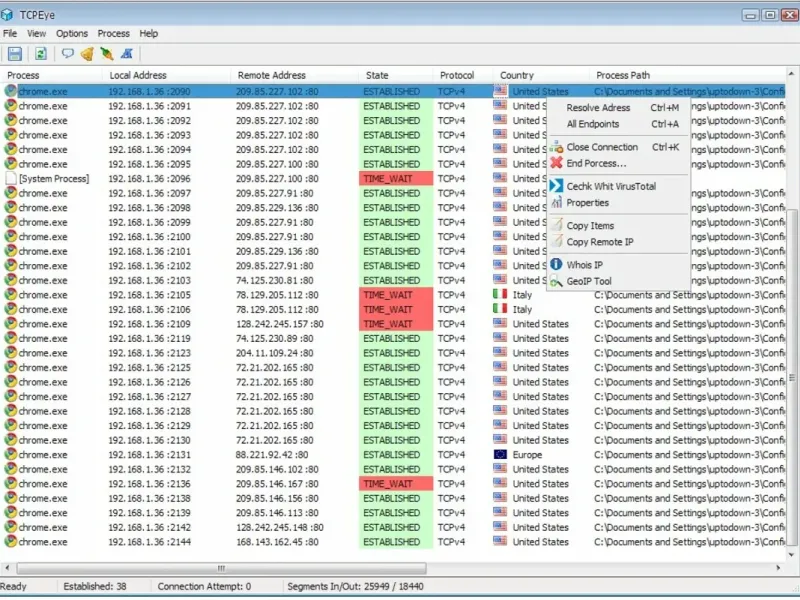The width and height of the screenshot is (800, 600).
Task: Sort by the Remote Address column header
Action: [x=271, y=75]
